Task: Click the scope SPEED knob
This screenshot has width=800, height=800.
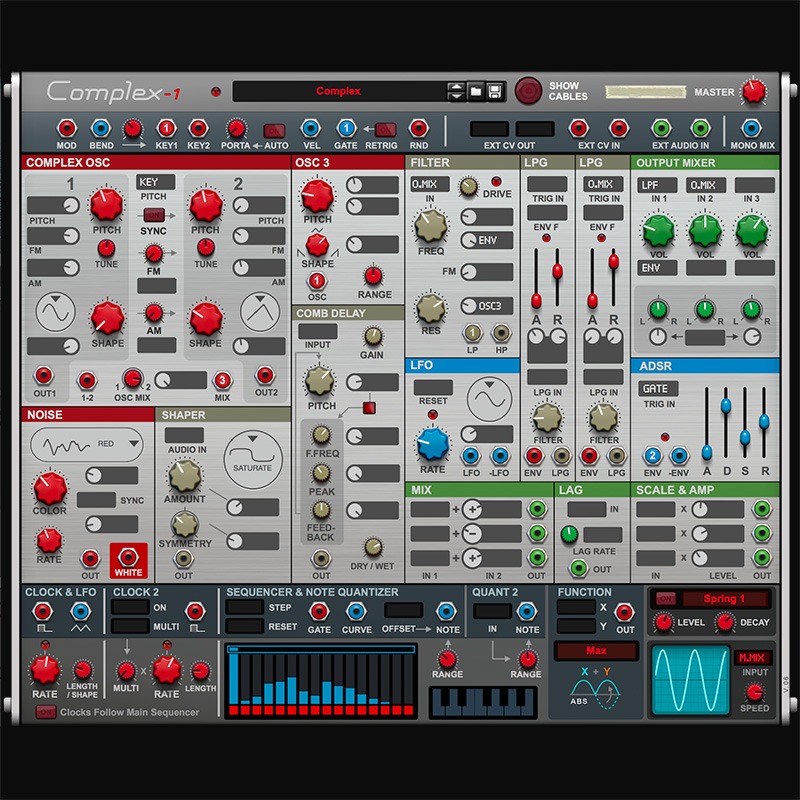Action: pos(754,692)
